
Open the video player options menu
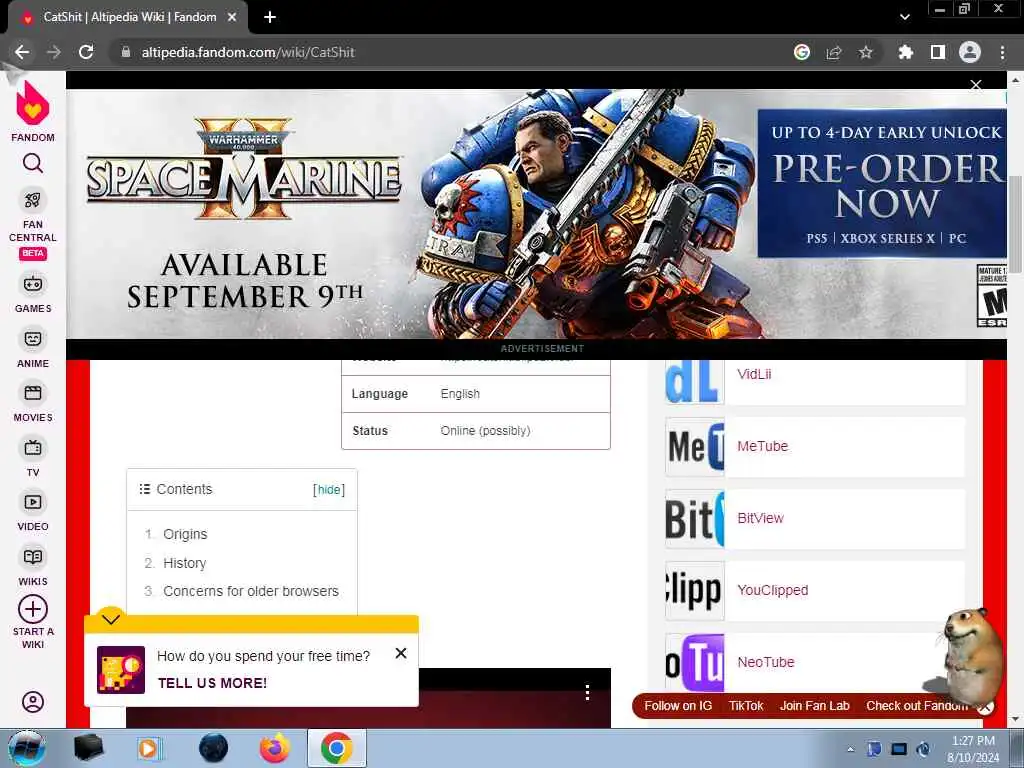[x=588, y=692]
